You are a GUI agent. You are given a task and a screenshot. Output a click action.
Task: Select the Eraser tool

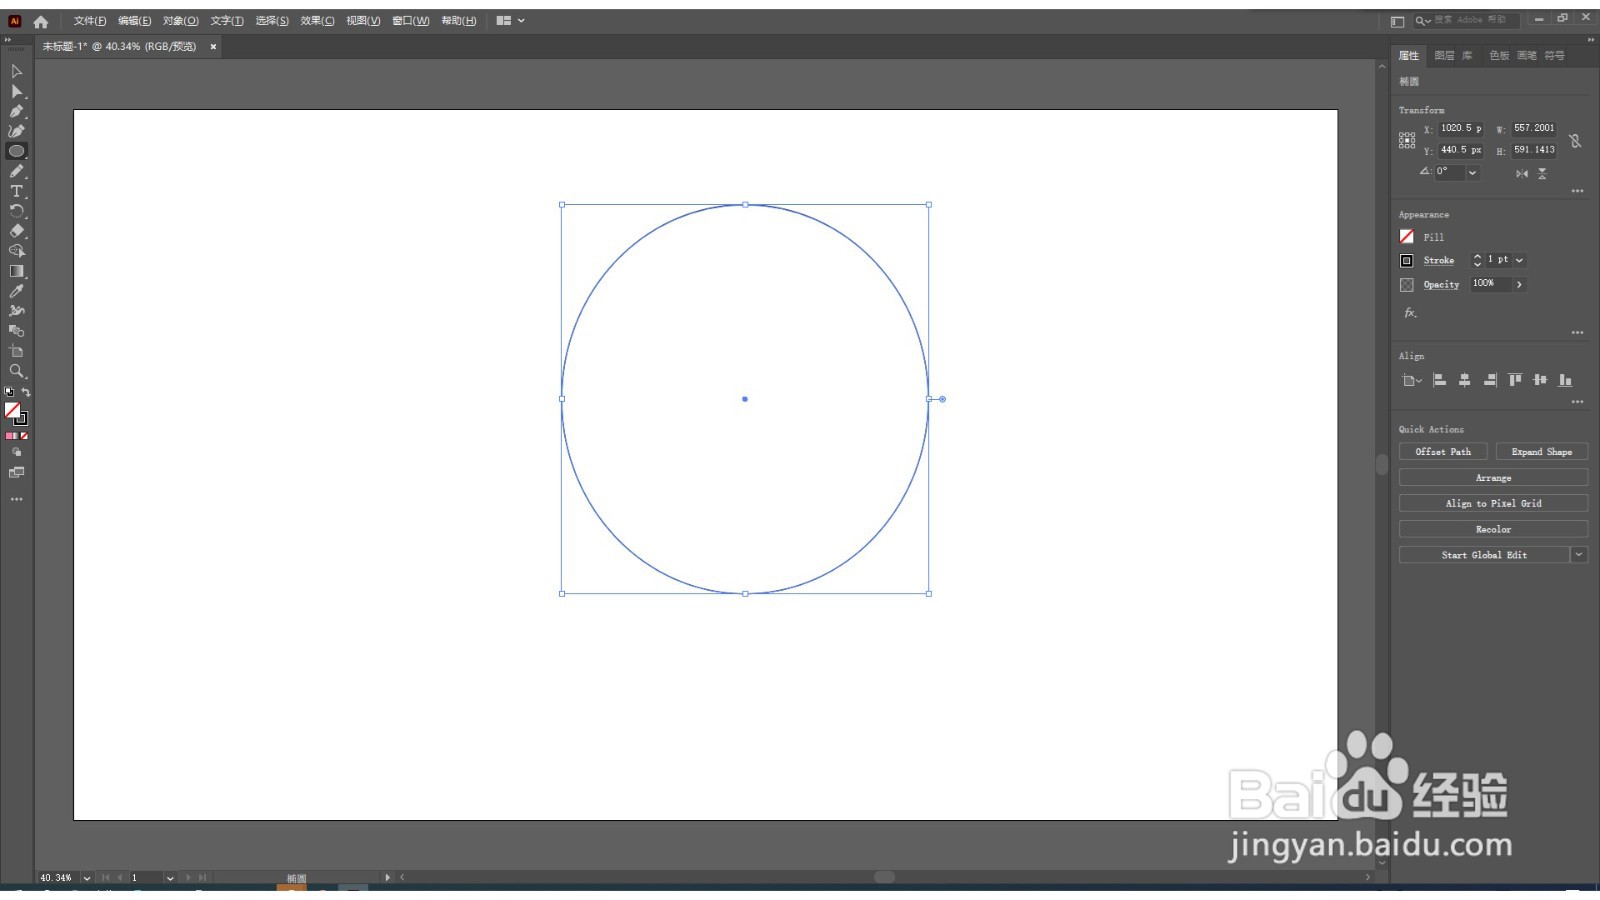pyautogui.click(x=16, y=231)
